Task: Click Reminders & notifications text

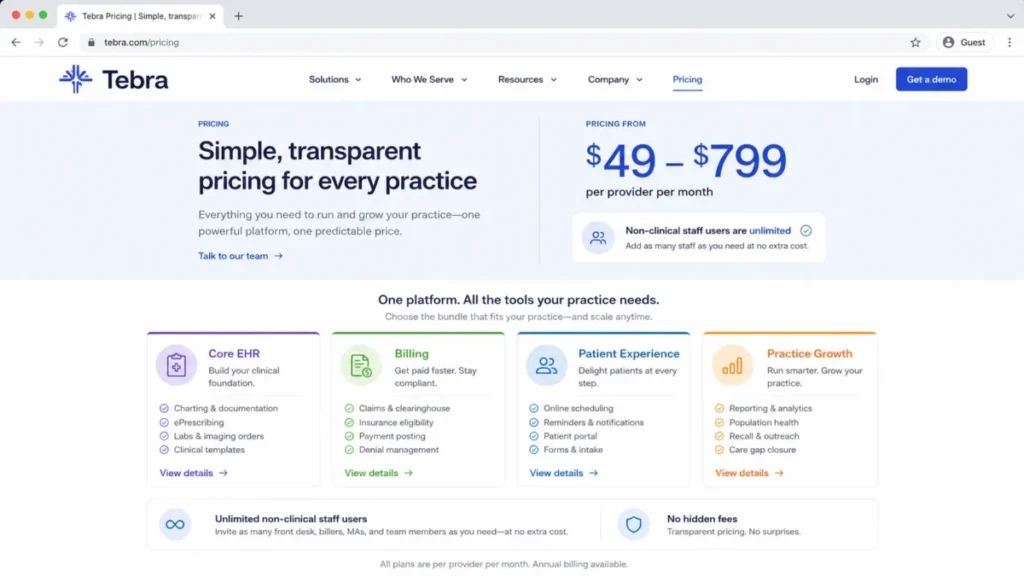Action: coord(594,423)
